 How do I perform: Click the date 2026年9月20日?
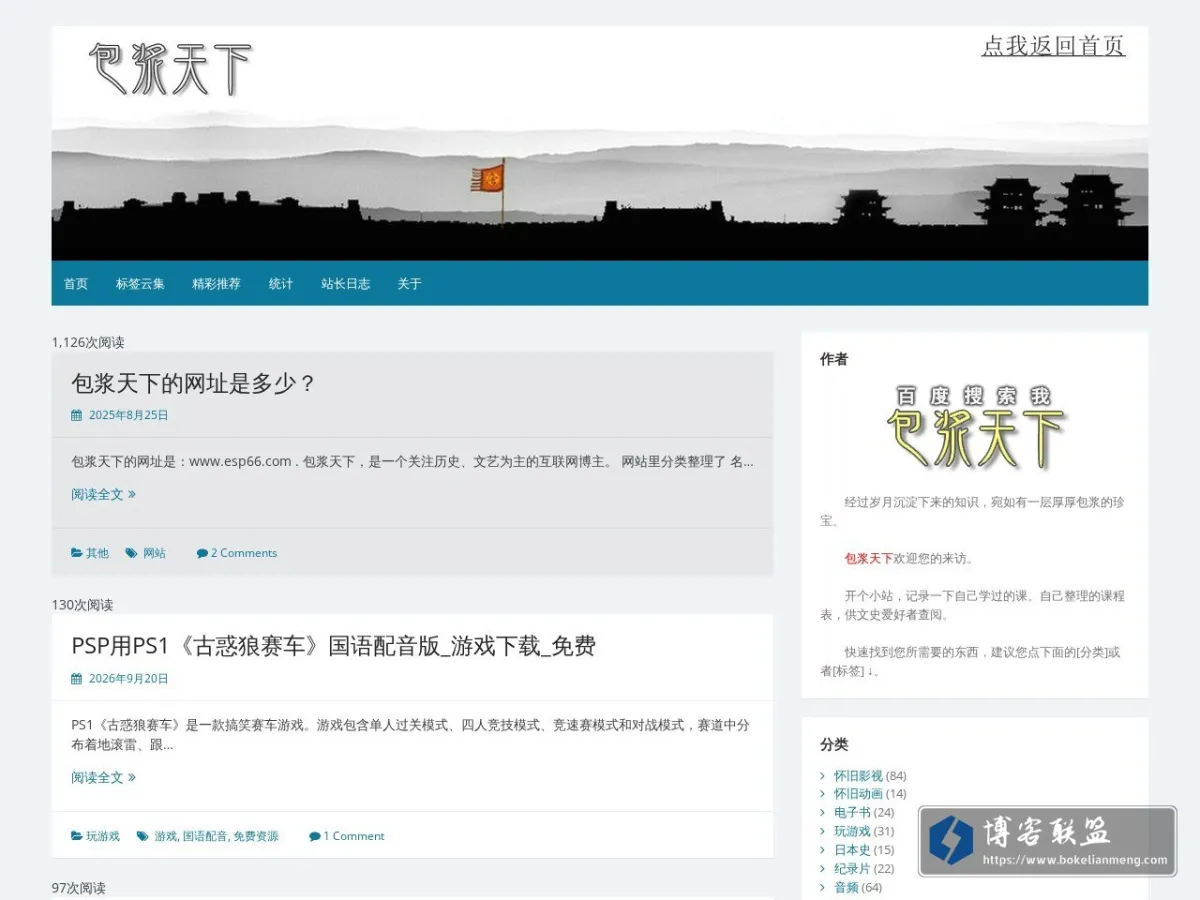coord(129,678)
